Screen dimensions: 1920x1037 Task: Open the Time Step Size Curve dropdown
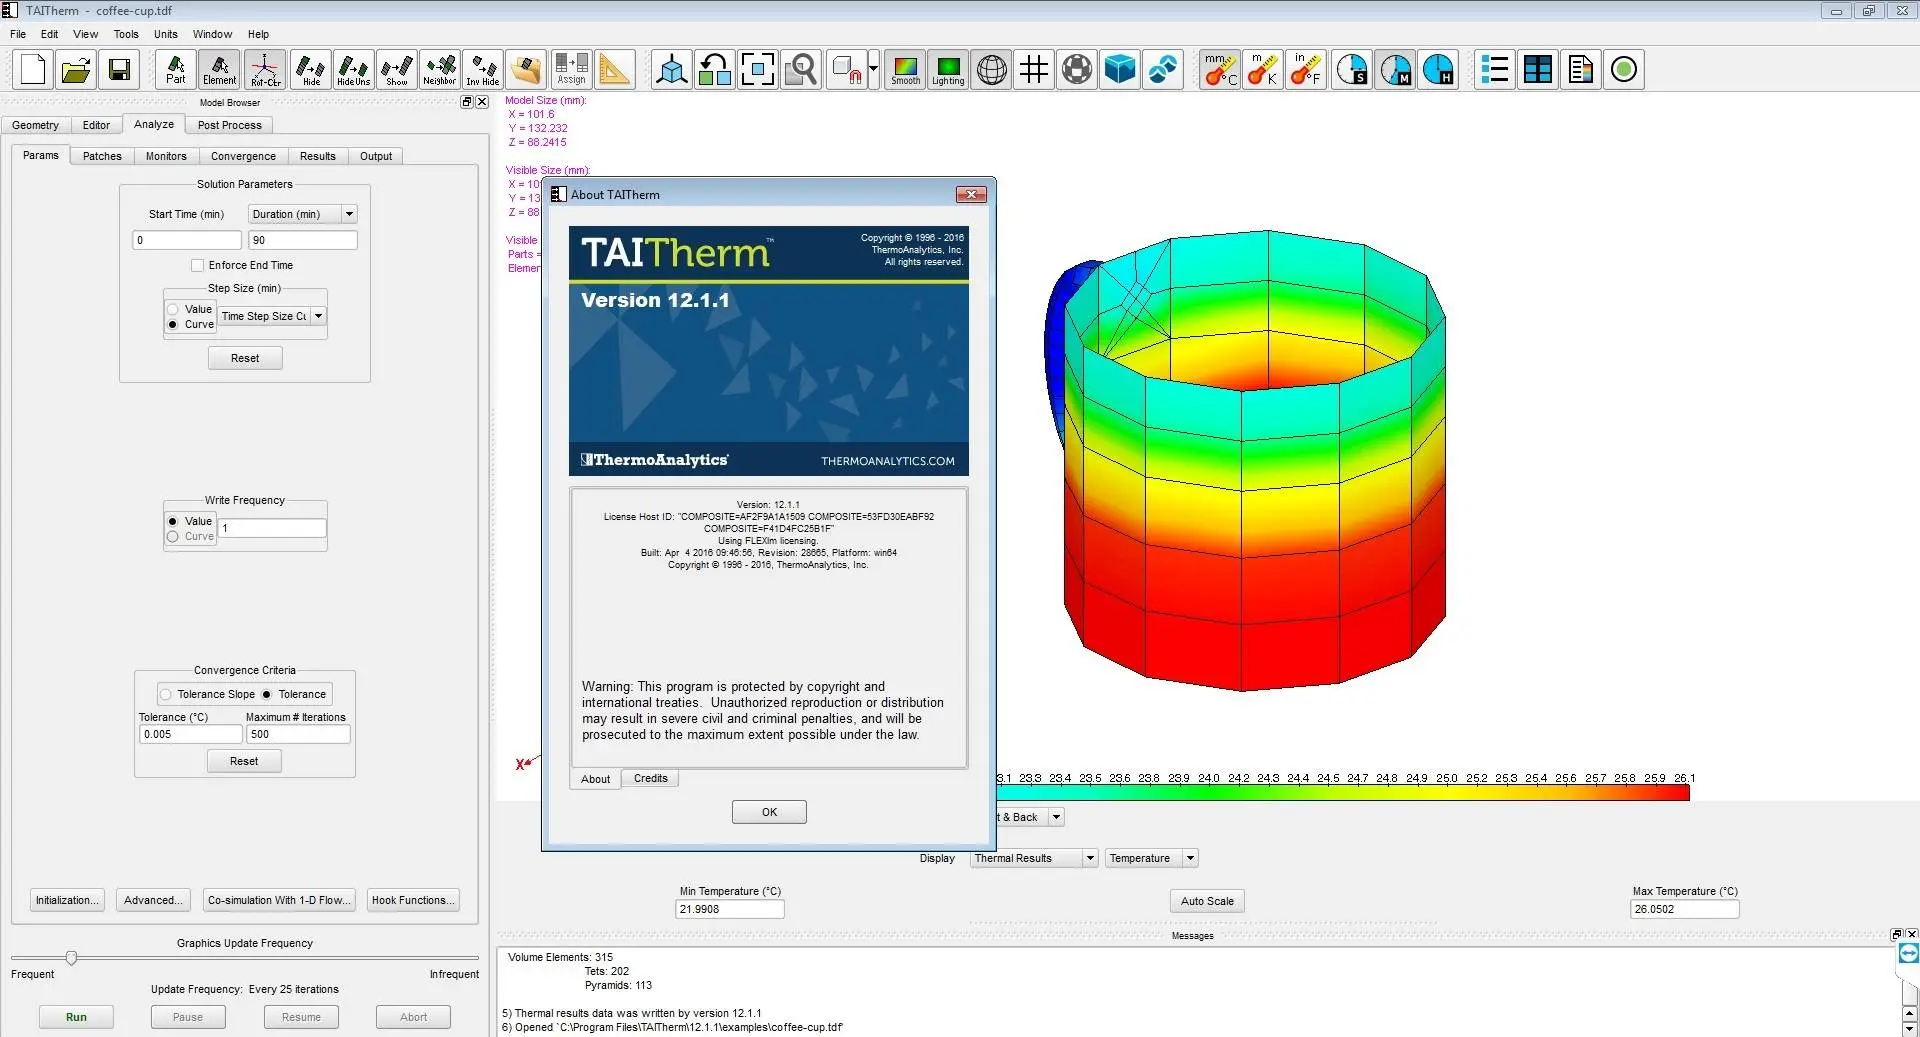(x=273, y=316)
